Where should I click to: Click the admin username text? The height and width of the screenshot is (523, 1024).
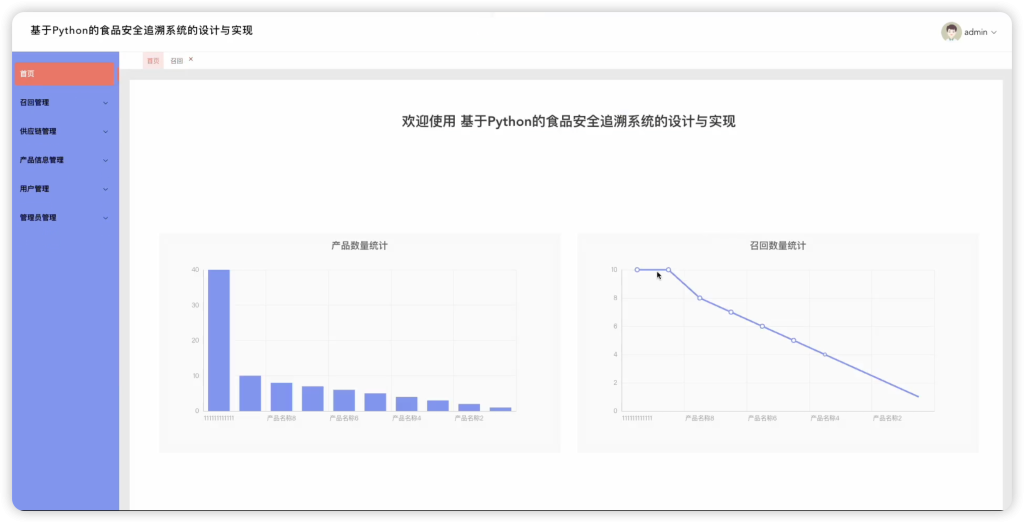pyautogui.click(x=976, y=32)
